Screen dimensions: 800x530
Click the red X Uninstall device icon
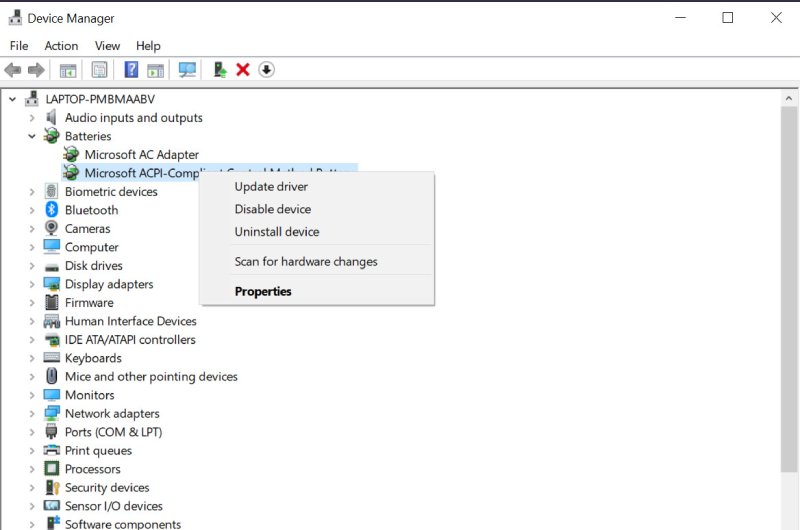pos(243,69)
